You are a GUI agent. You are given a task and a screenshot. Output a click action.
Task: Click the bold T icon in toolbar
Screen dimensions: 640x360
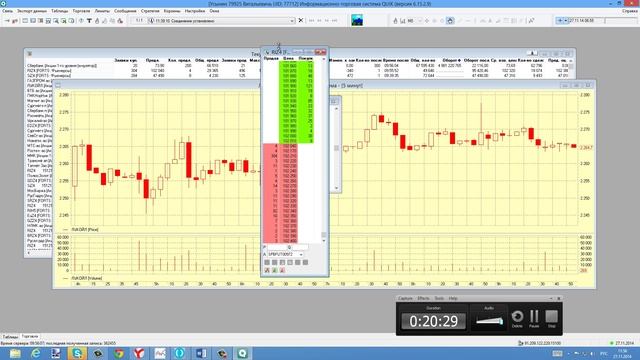pyautogui.click(x=89, y=20)
